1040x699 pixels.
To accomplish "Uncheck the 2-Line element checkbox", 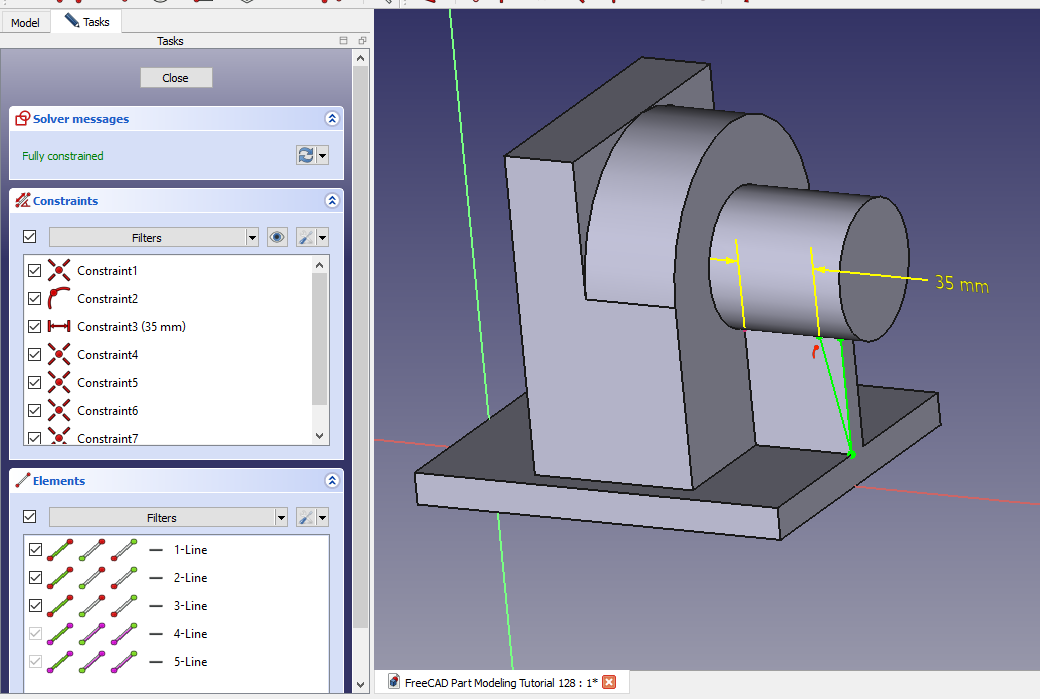I will pyautogui.click(x=36, y=578).
